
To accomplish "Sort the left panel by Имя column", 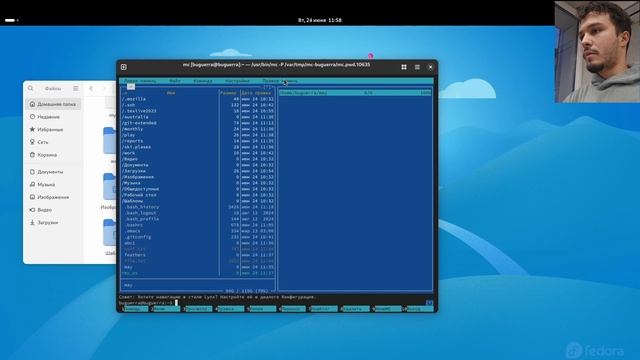I will click(171, 93).
